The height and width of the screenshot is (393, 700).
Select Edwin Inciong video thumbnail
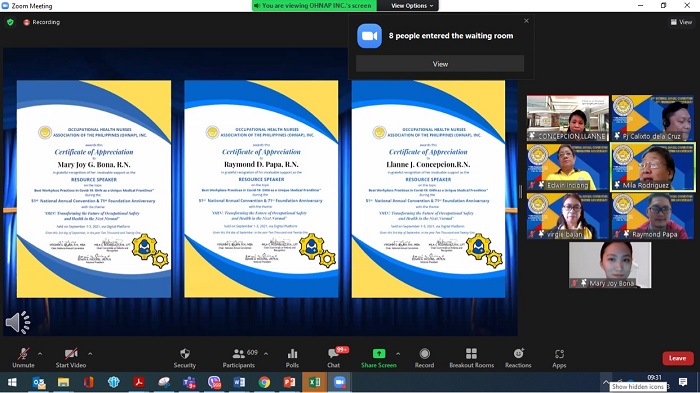pos(567,167)
